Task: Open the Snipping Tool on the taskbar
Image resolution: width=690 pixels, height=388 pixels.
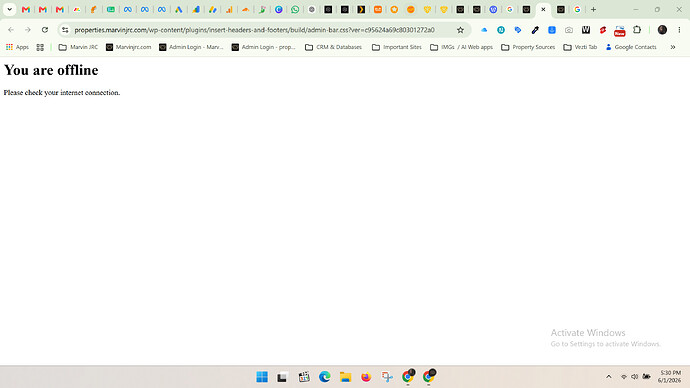Action: tap(387, 377)
